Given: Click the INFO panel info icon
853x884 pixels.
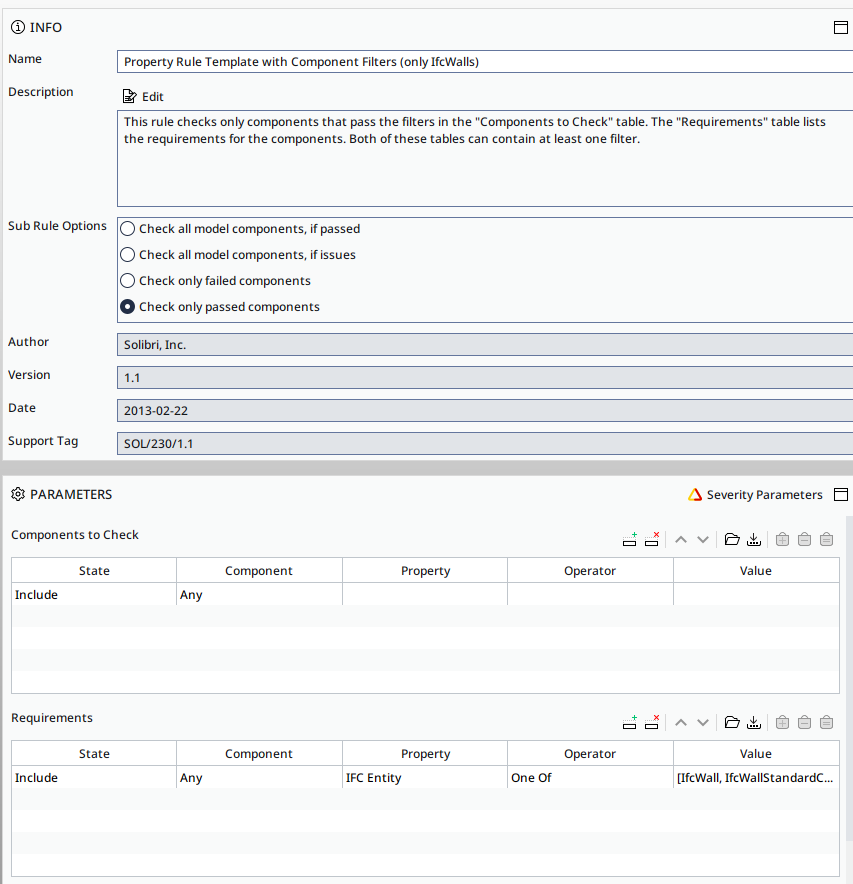Looking at the screenshot, I should [18, 27].
